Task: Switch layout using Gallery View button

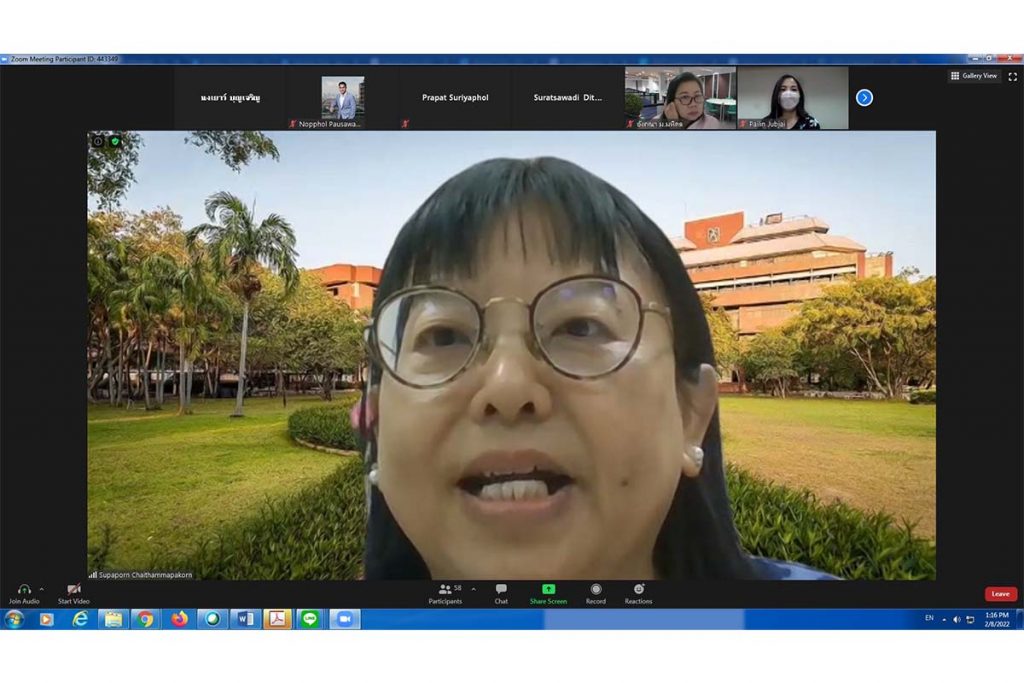Action: pyautogui.click(x=974, y=76)
